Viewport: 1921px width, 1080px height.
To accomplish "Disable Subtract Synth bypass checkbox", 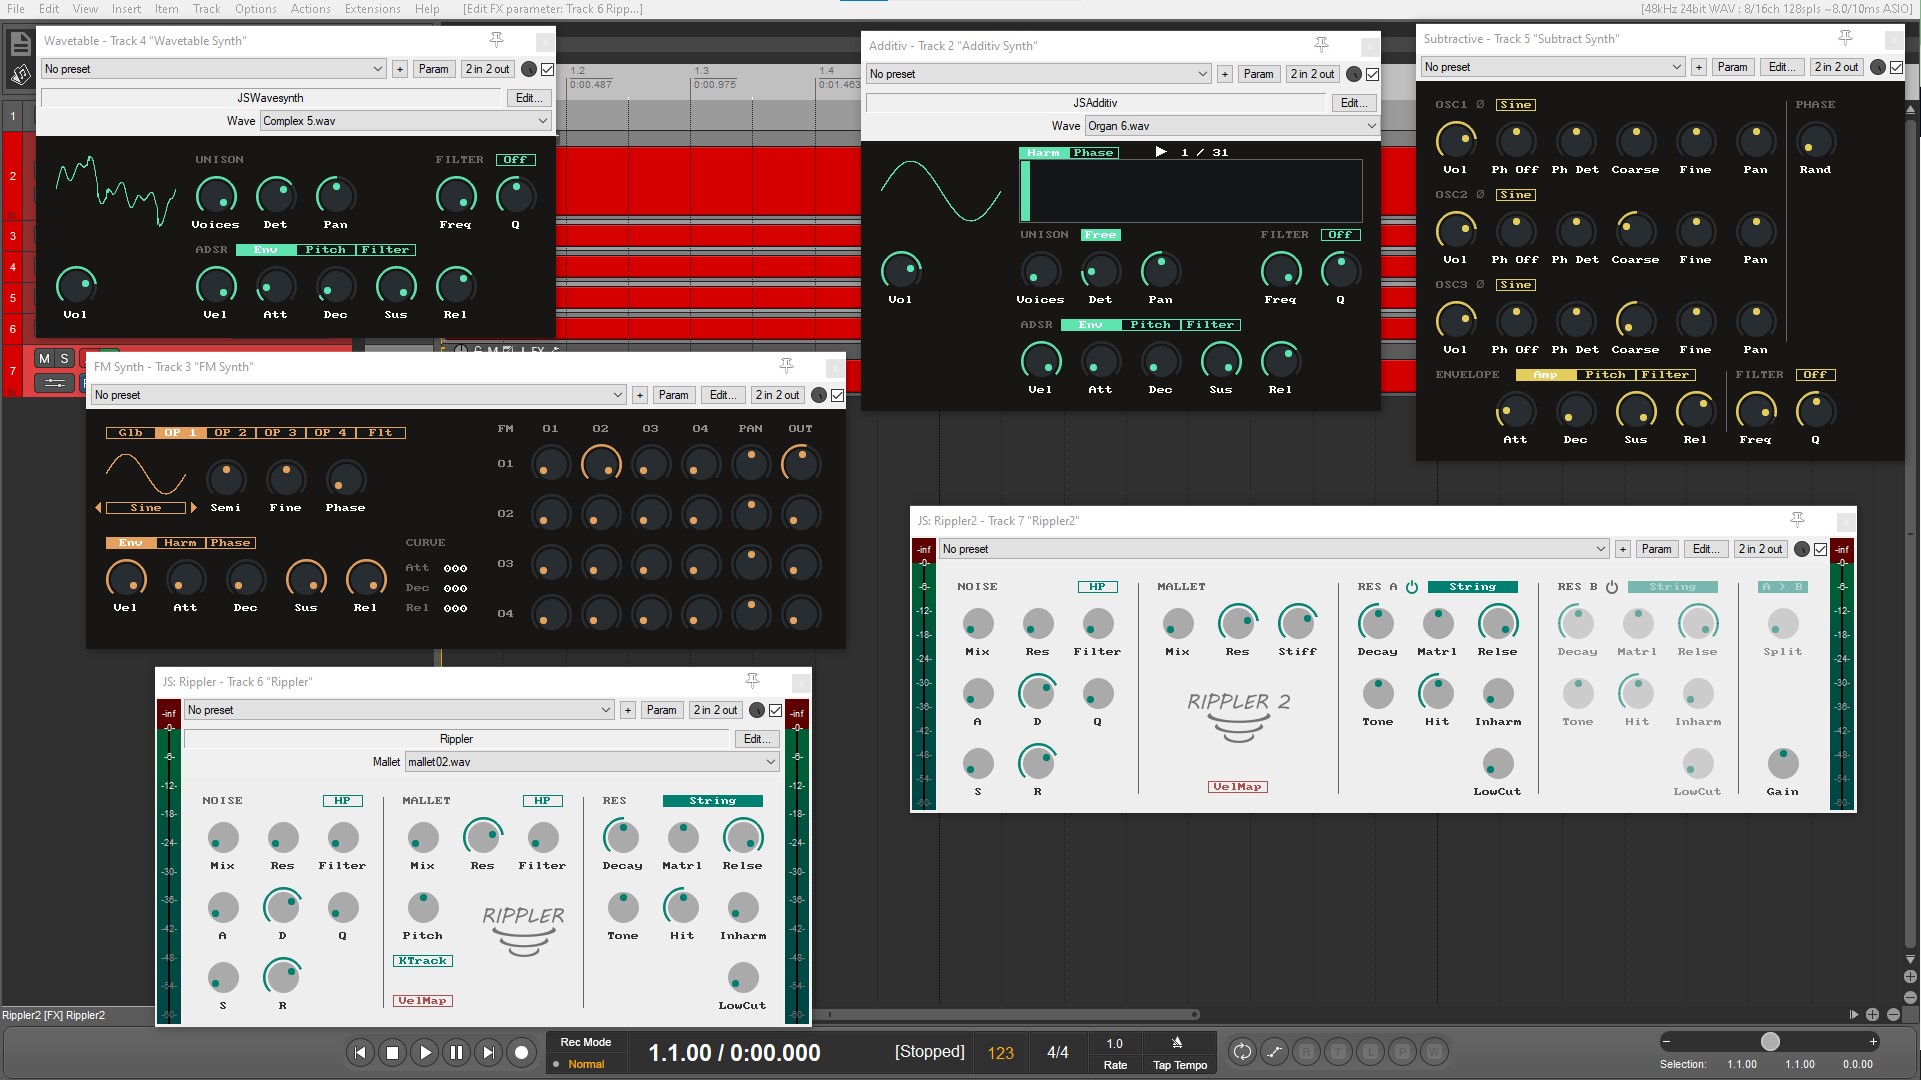I will point(1896,67).
